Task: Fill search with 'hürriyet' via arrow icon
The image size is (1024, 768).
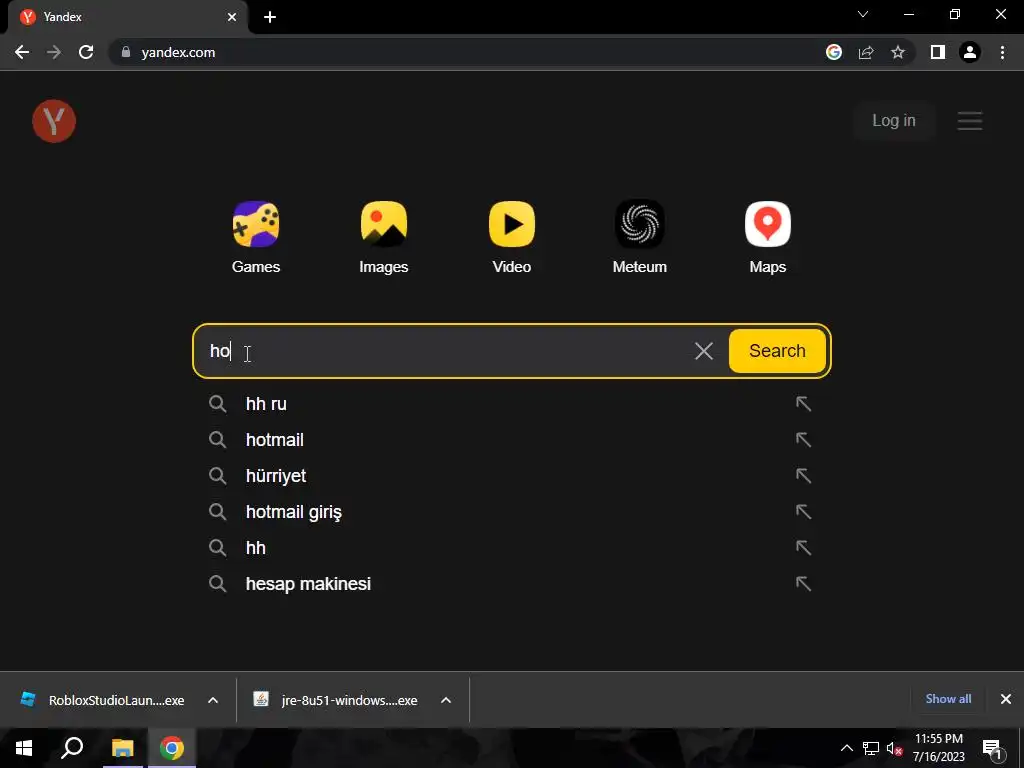Action: tap(803, 475)
